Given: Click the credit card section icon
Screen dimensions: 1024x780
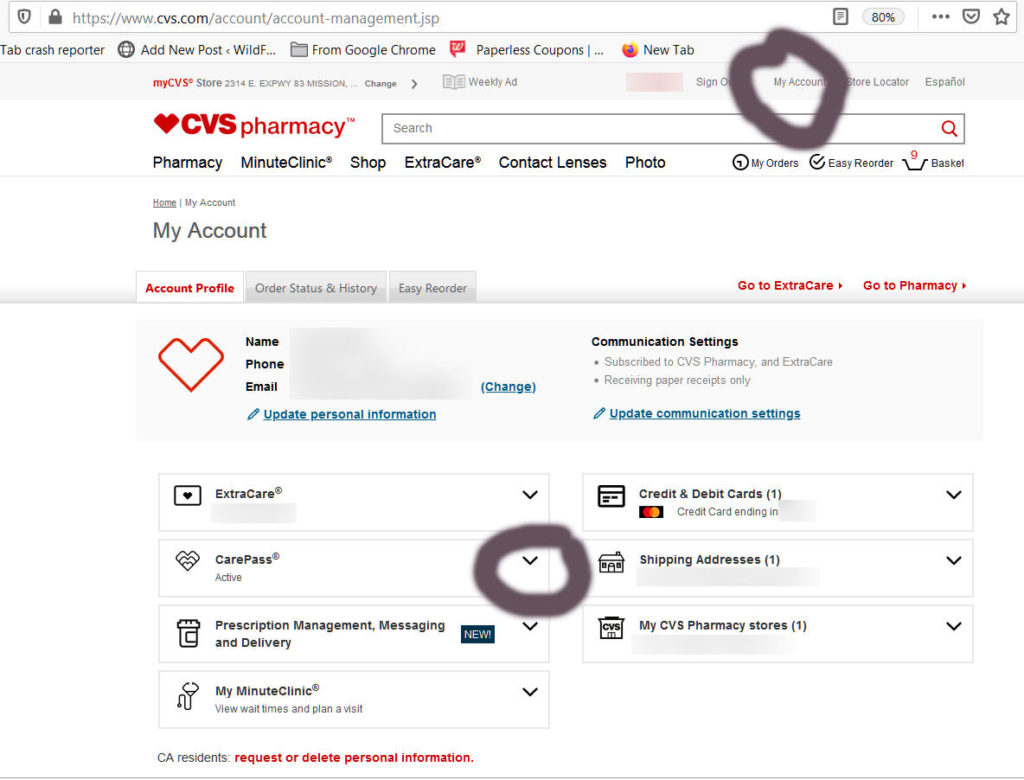Looking at the screenshot, I should click(x=611, y=496).
